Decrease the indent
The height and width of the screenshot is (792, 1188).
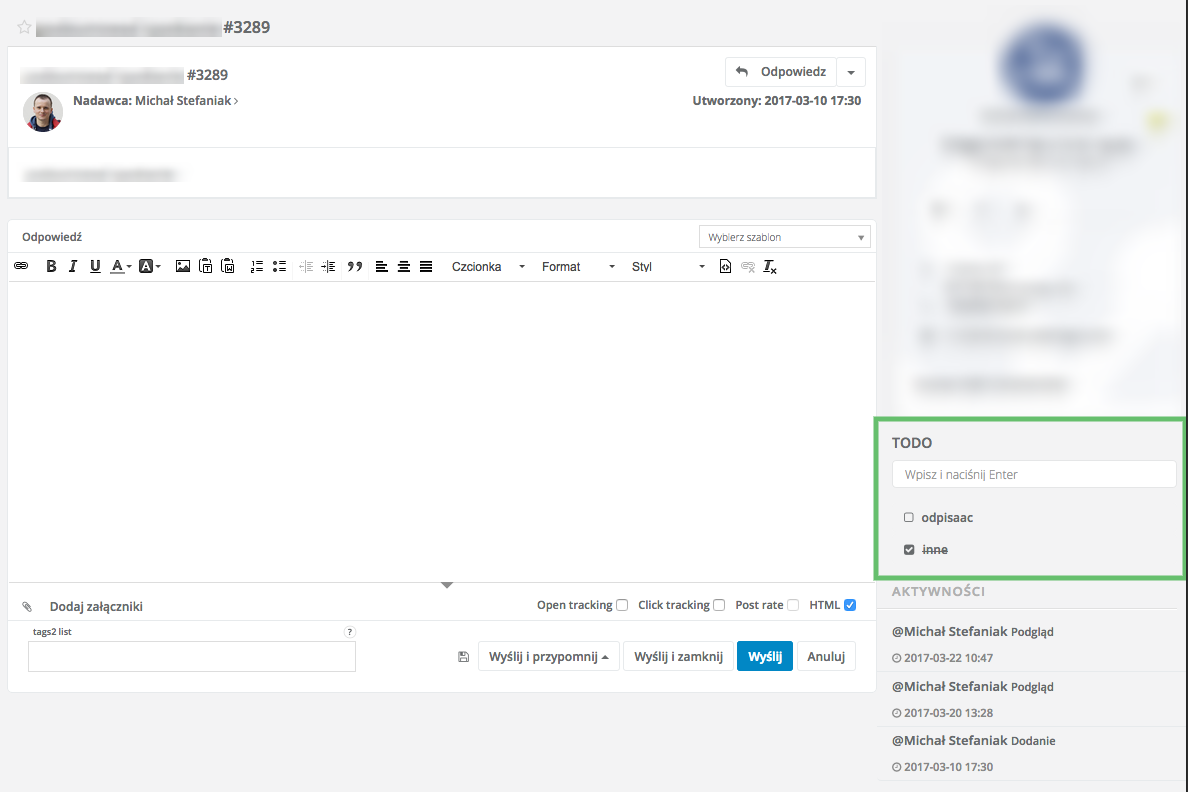[306, 266]
